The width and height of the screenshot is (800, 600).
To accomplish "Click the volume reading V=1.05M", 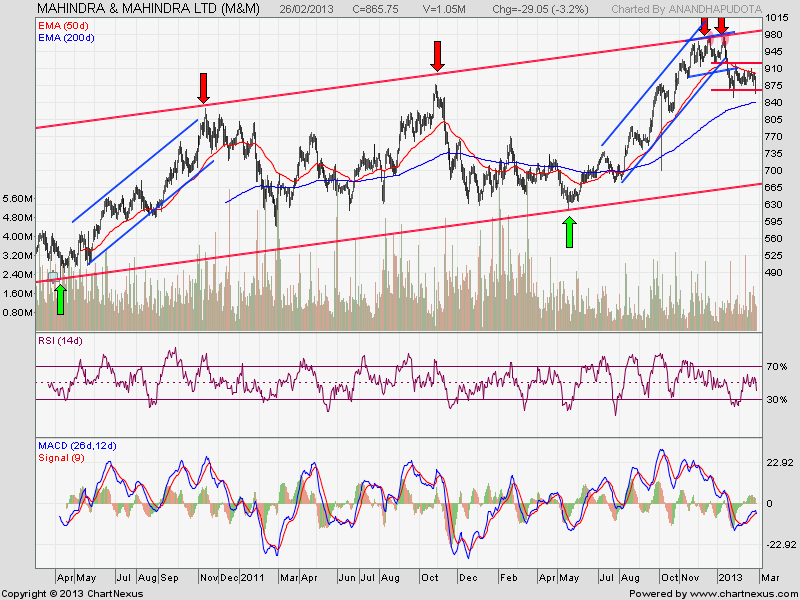I will pos(444,9).
